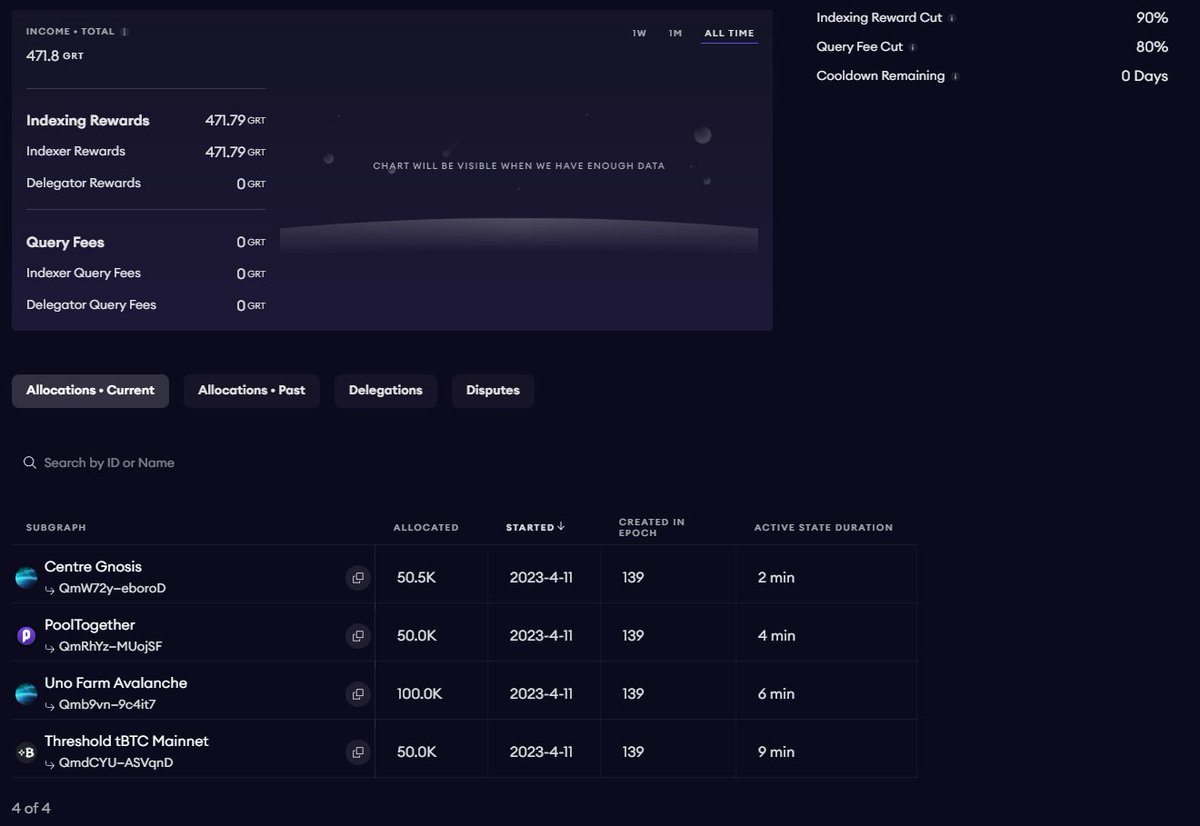Click 50.5K allocated value
Image resolution: width=1200 pixels, height=826 pixels.
[416, 577]
